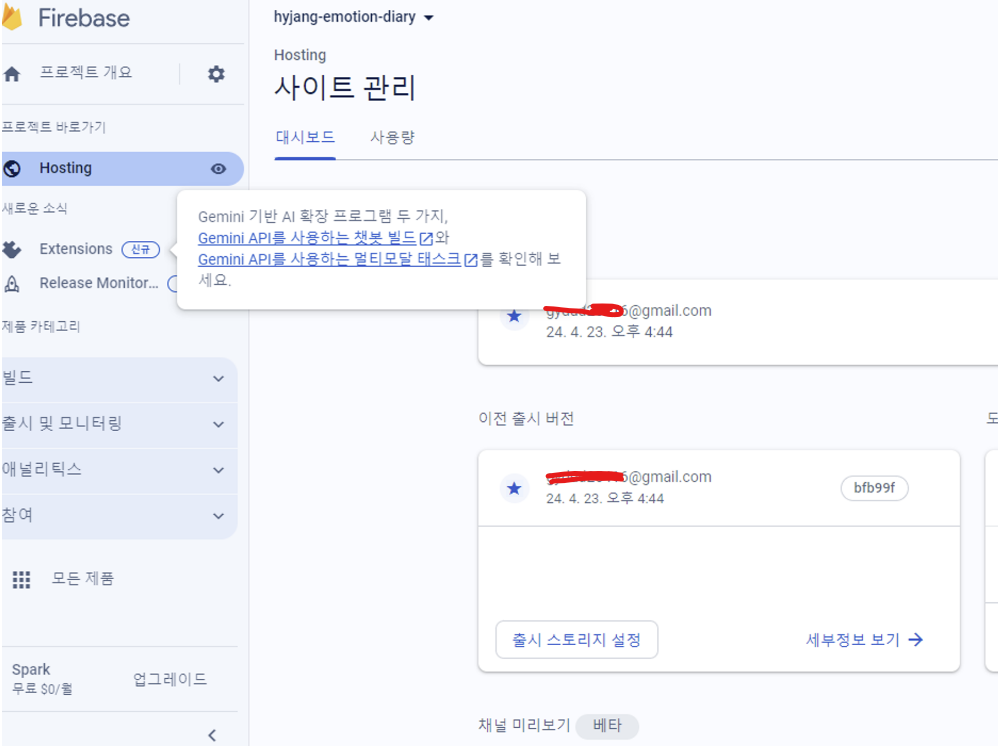
Task: Click the 프로젝트 바로가기 section label
Action: (x=54, y=127)
